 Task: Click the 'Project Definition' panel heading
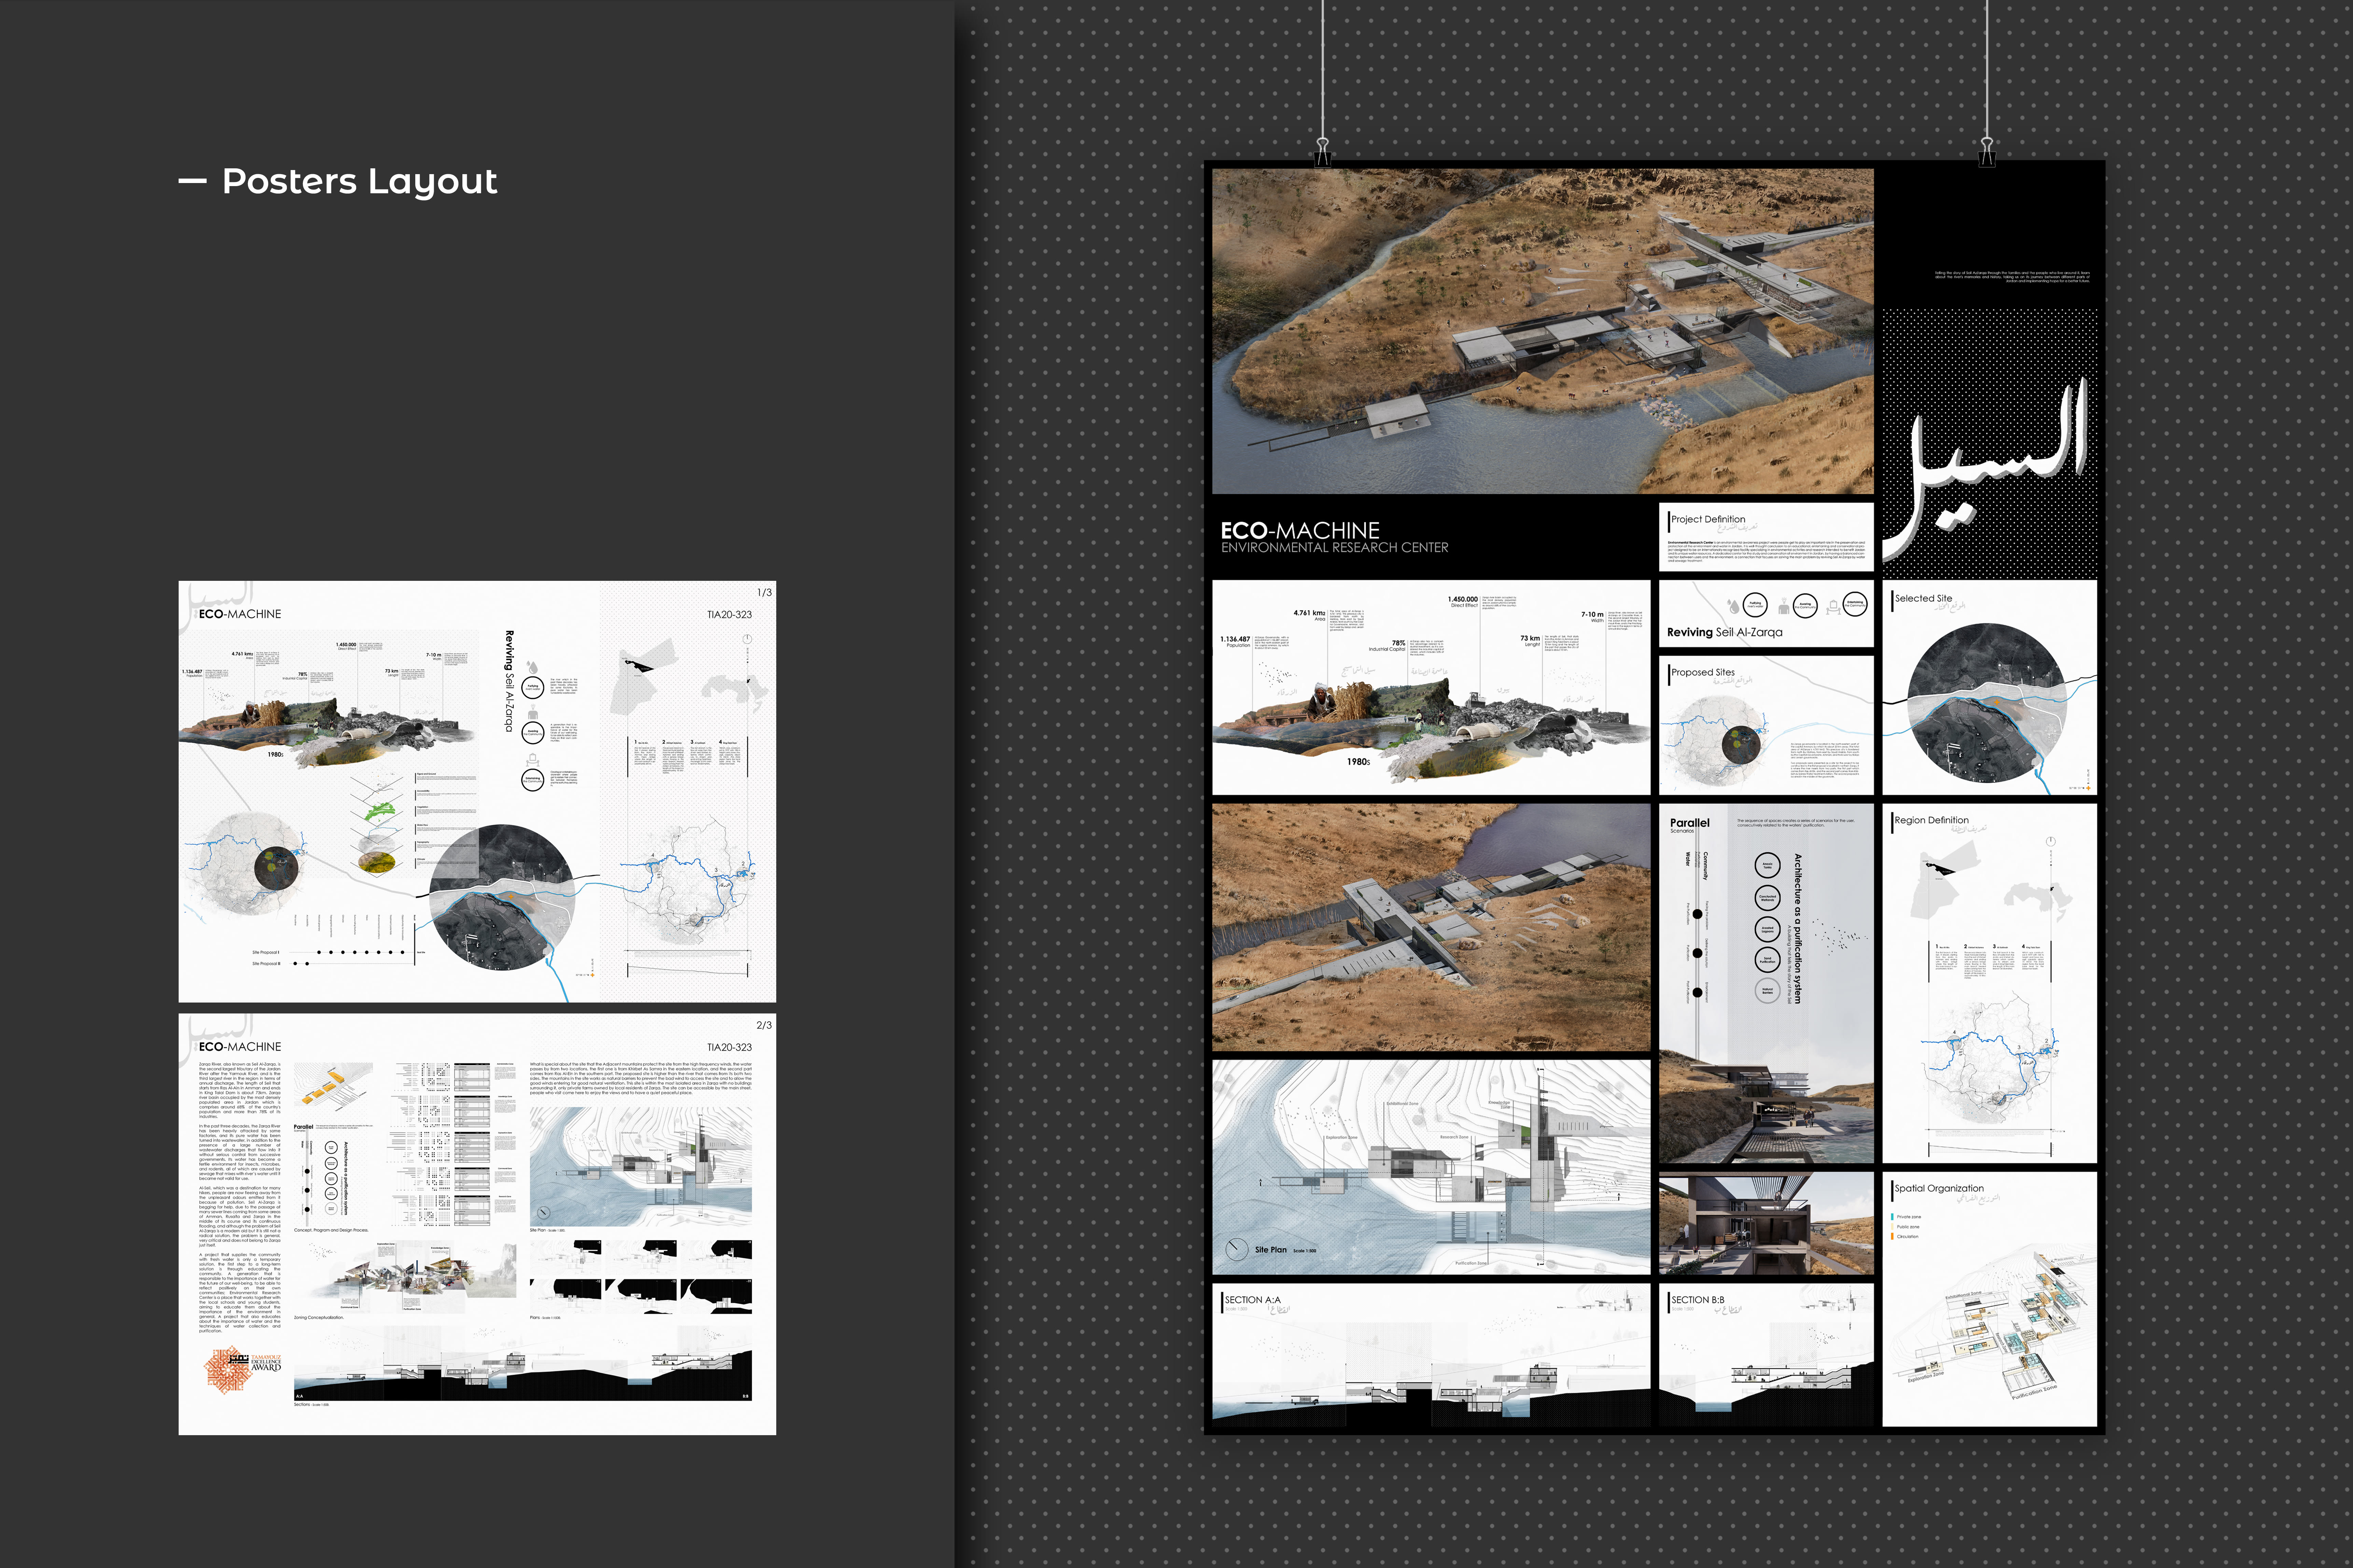tap(1708, 519)
